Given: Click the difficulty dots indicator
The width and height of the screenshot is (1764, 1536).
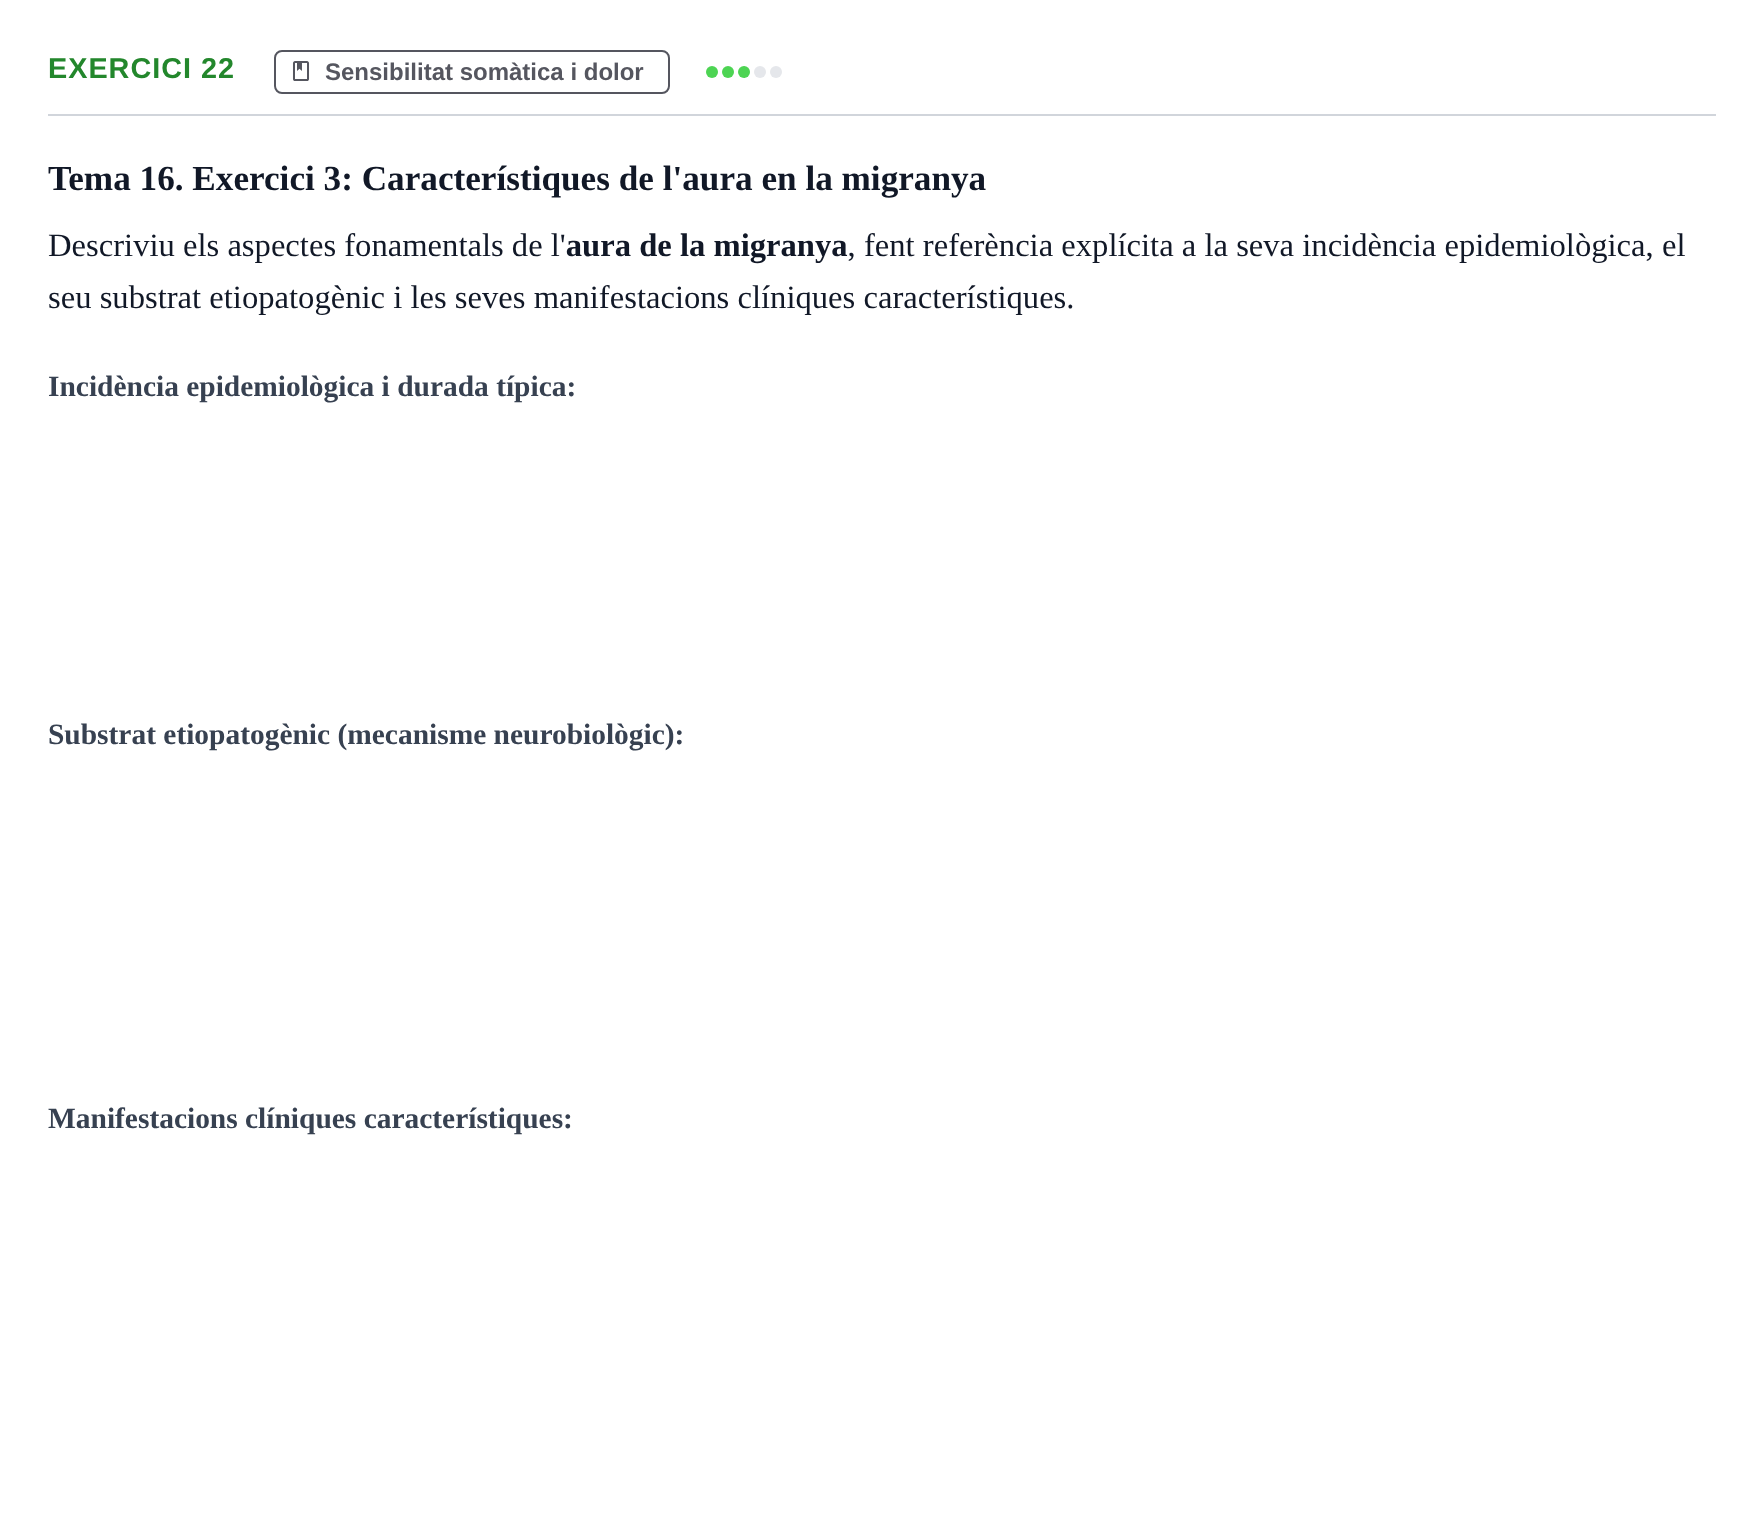Looking at the screenshot, I should [x=744, y=72].
